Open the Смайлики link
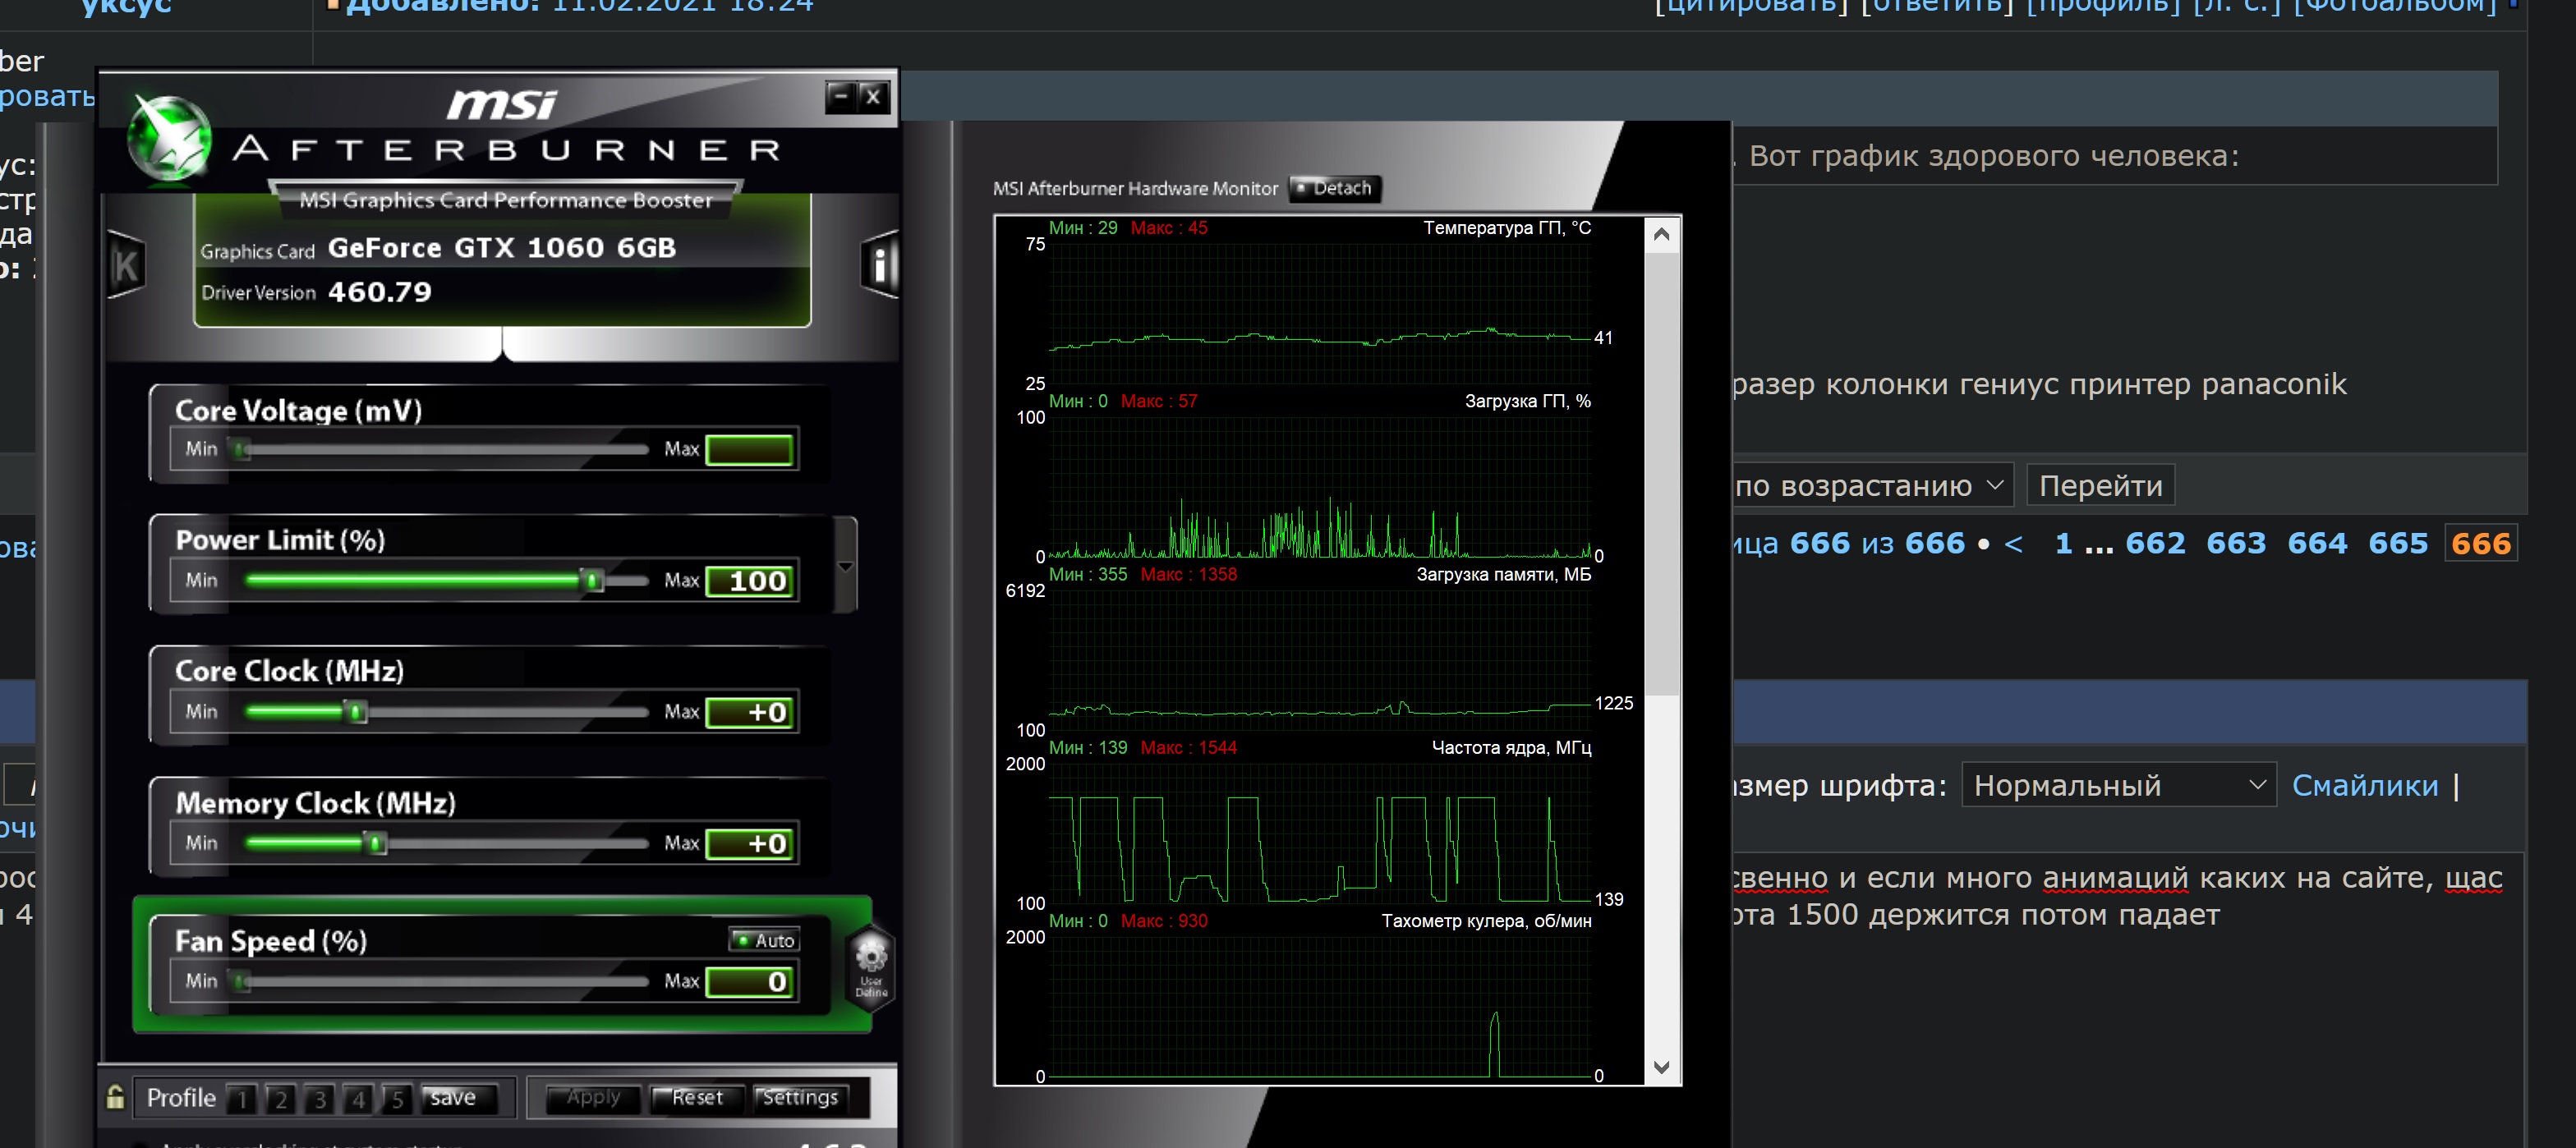Screen dimensions: 2576x1148 2364,785
